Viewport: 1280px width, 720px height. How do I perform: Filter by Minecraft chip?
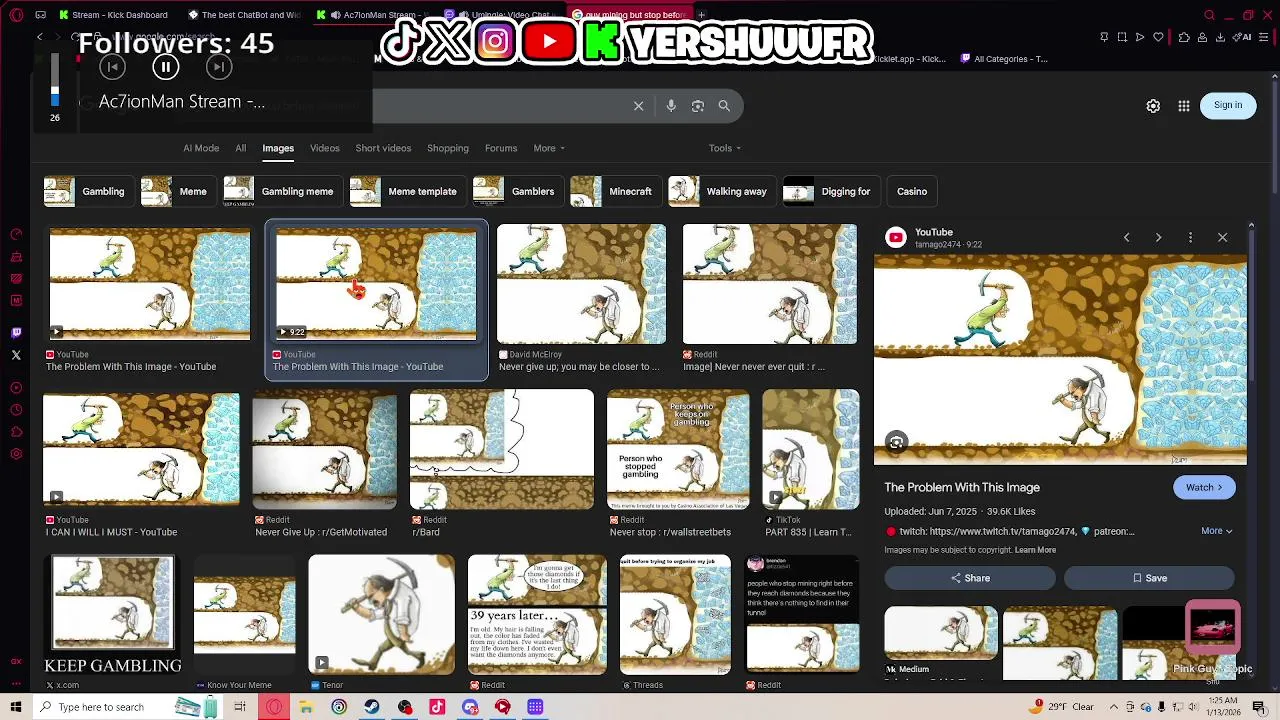[615, 191]
